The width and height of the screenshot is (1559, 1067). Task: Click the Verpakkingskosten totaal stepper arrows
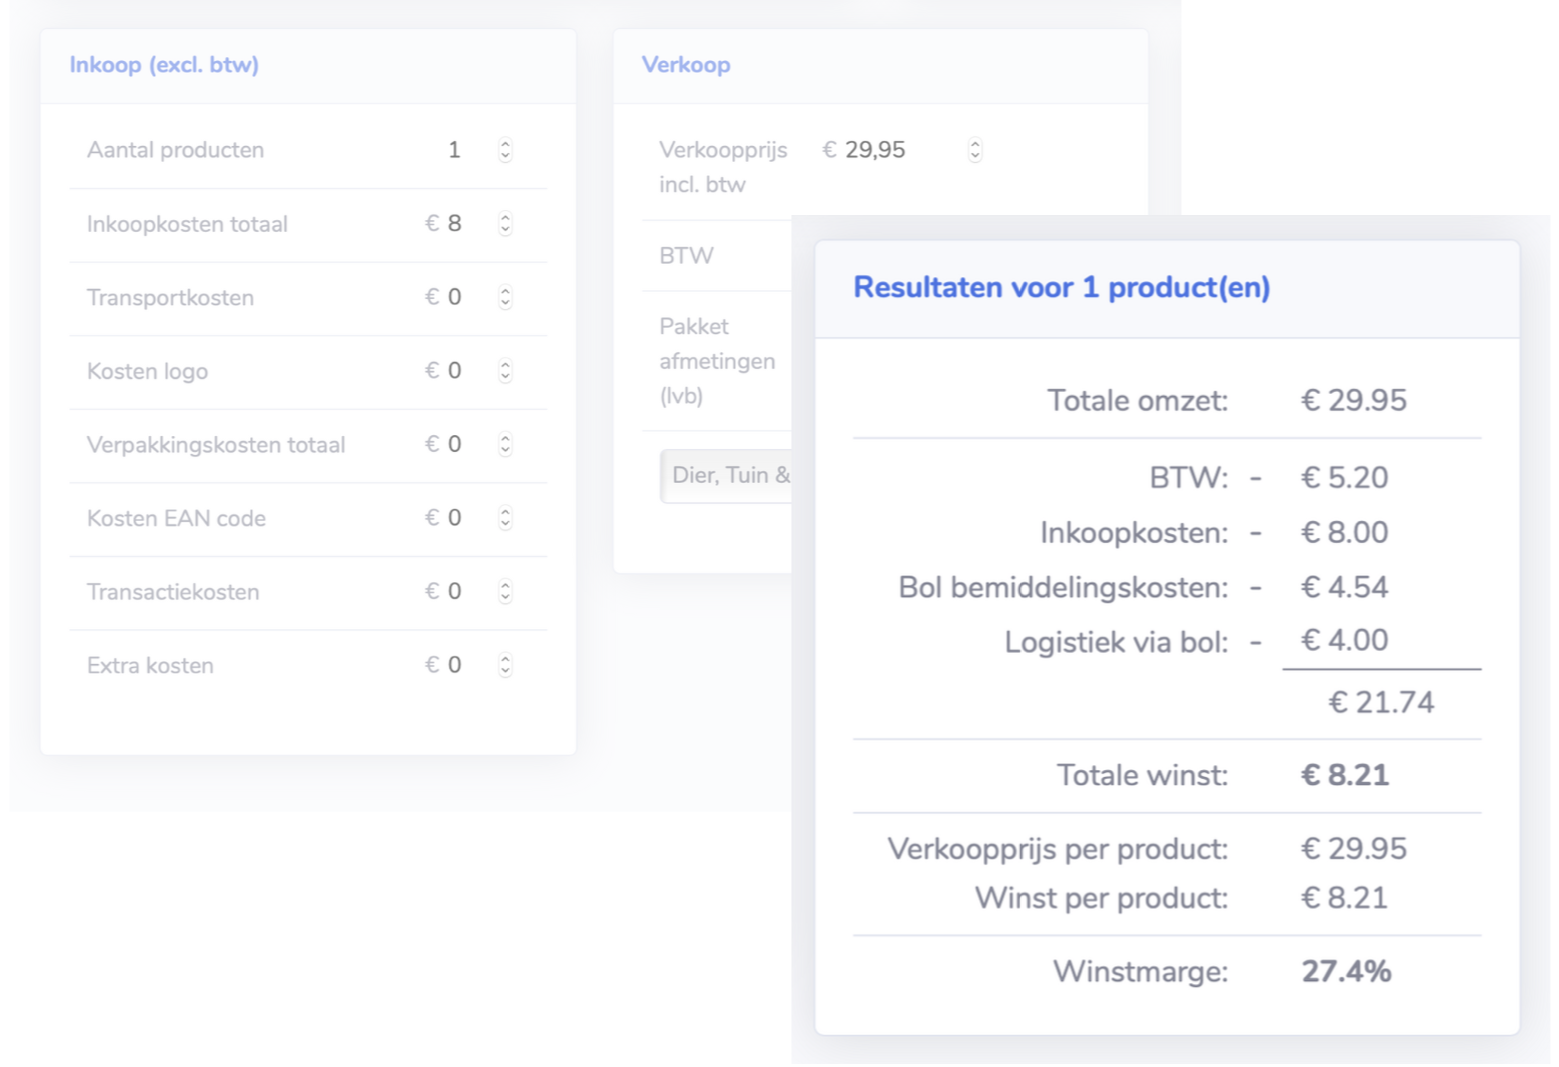point(505,445)
